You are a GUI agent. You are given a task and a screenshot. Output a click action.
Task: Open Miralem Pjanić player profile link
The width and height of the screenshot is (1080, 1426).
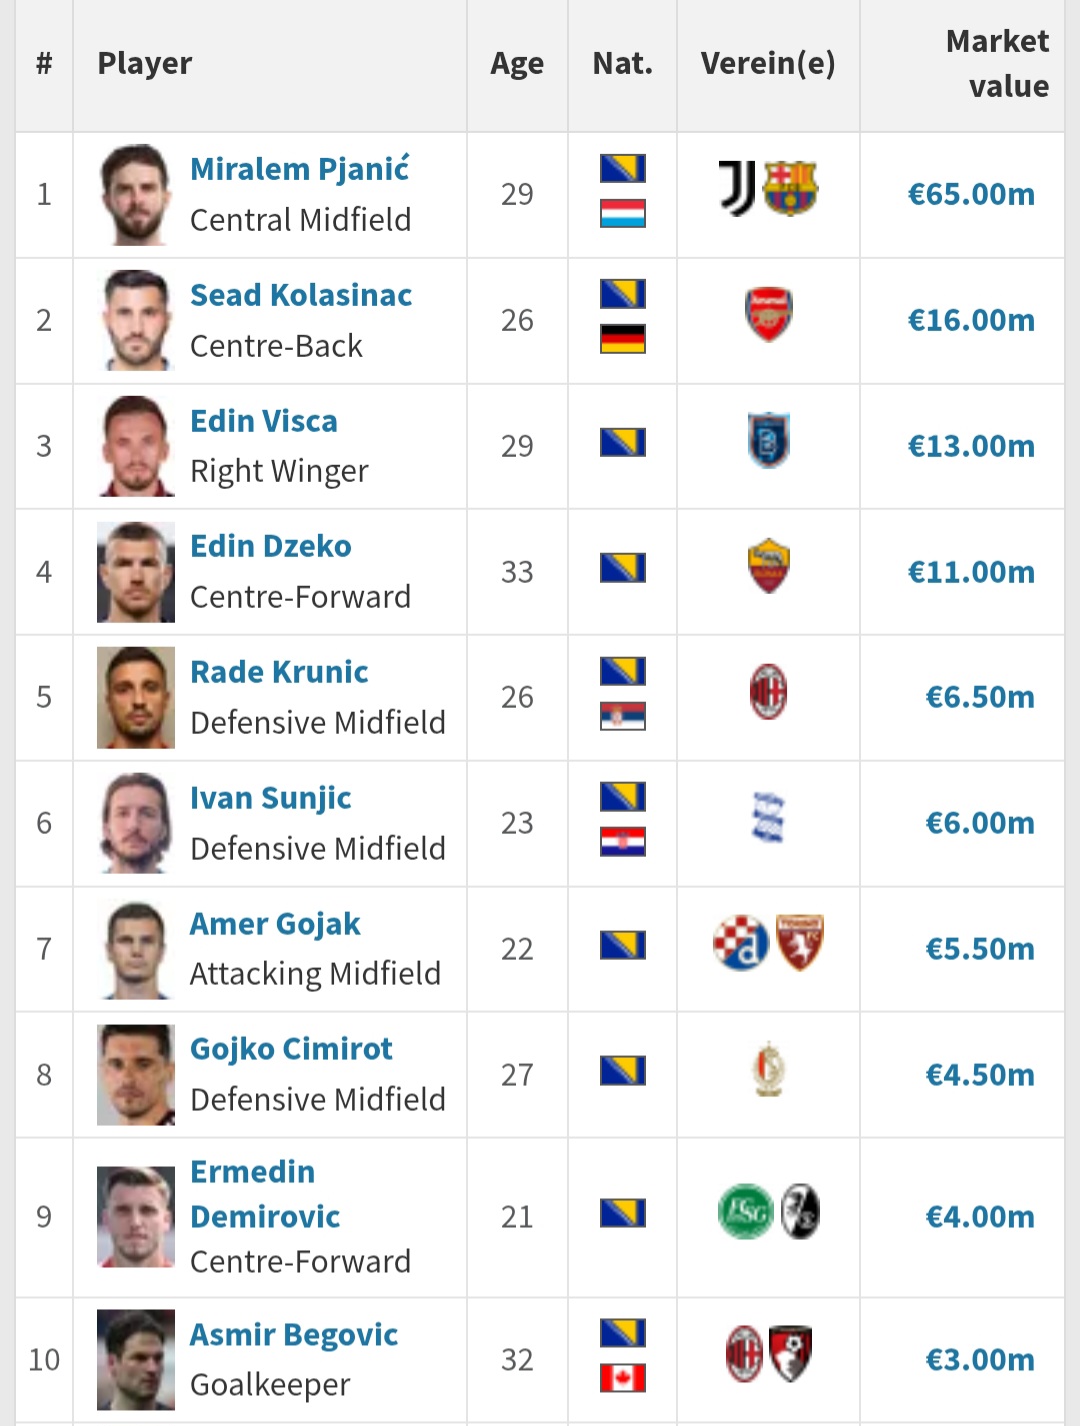(299, 169)
